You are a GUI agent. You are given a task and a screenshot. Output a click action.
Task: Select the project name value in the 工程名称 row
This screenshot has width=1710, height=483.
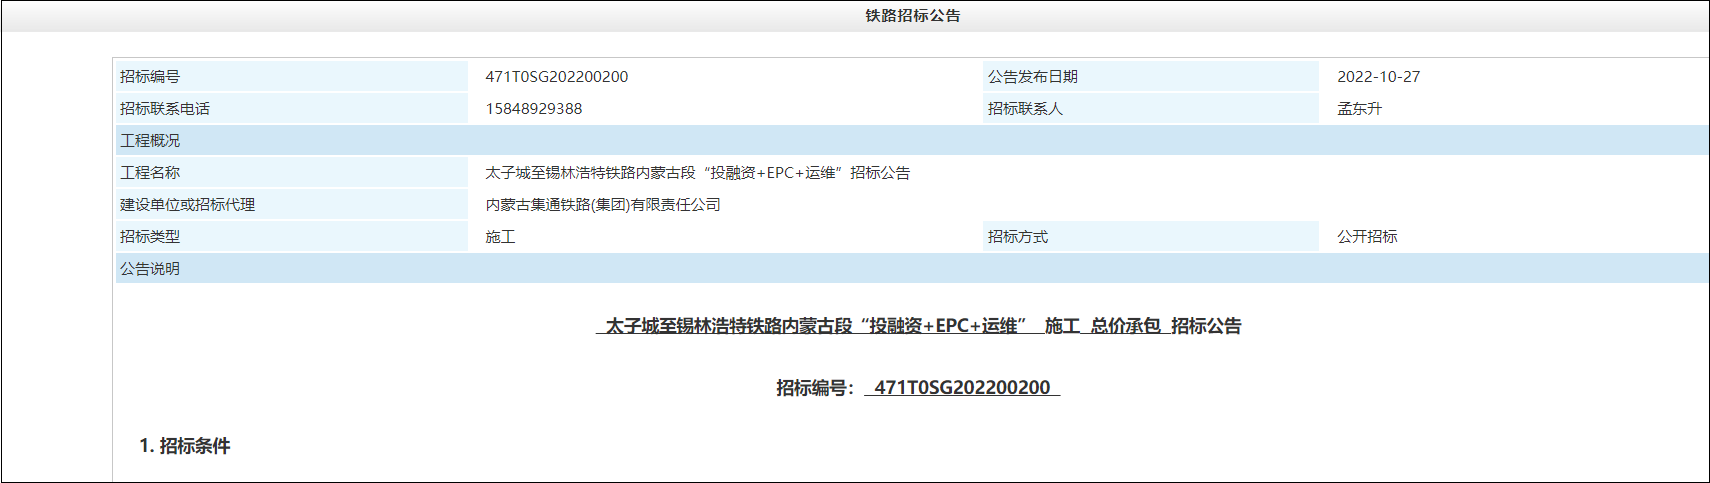point(697,173)
